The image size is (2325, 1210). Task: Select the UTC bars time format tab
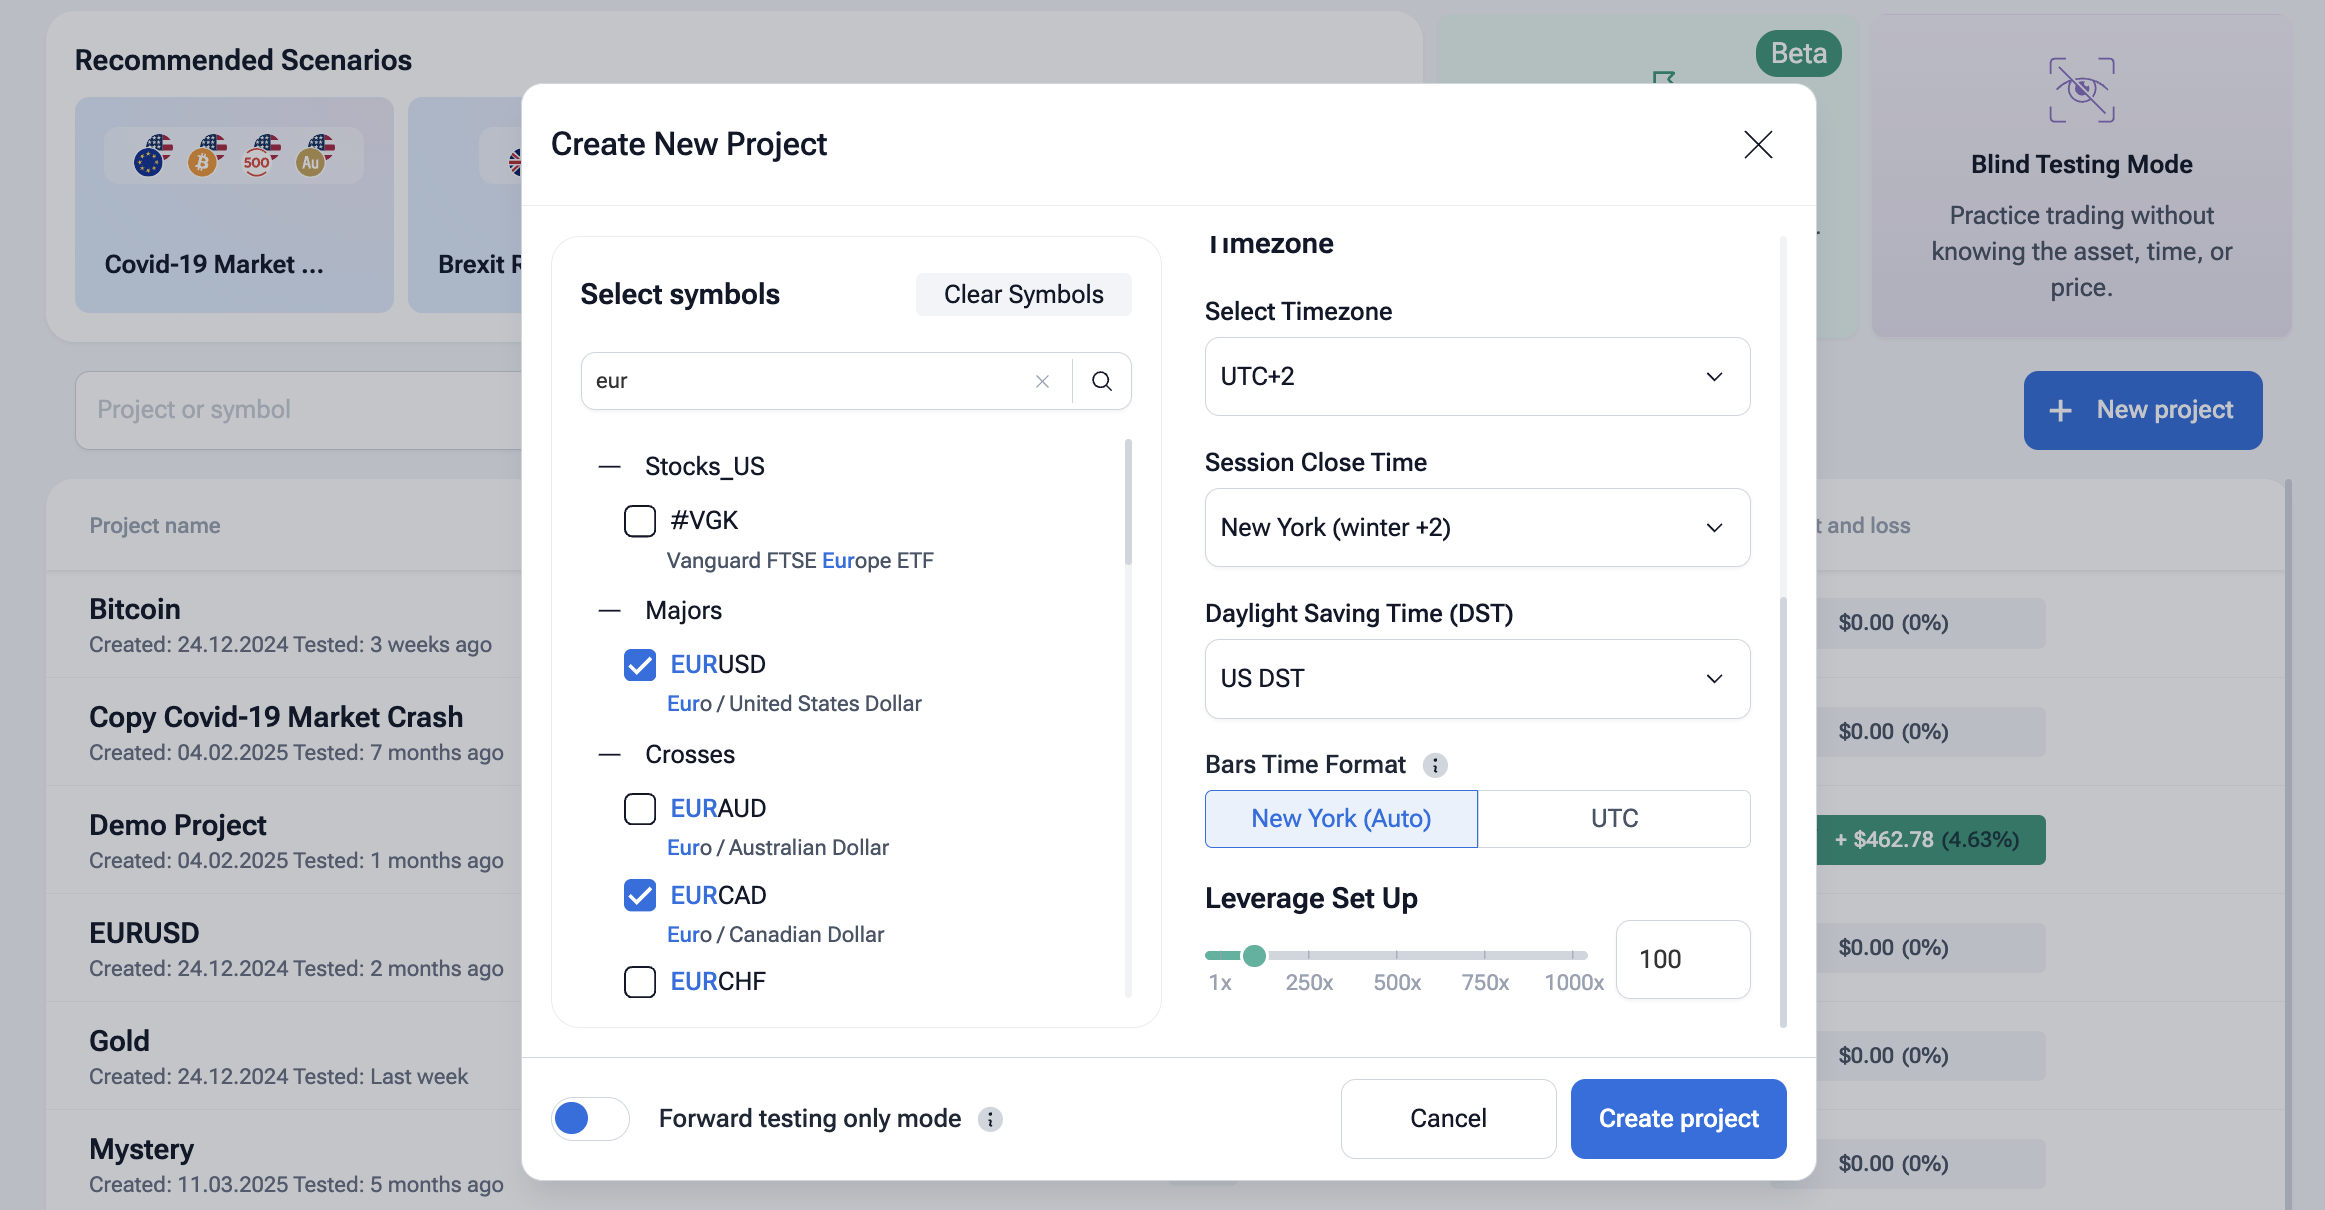[1613, 818]
